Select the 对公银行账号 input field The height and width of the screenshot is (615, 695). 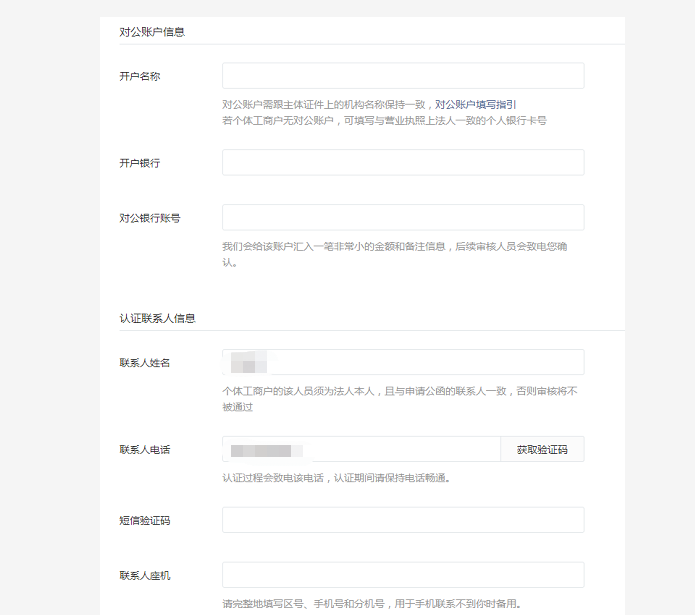coord(402,217)
